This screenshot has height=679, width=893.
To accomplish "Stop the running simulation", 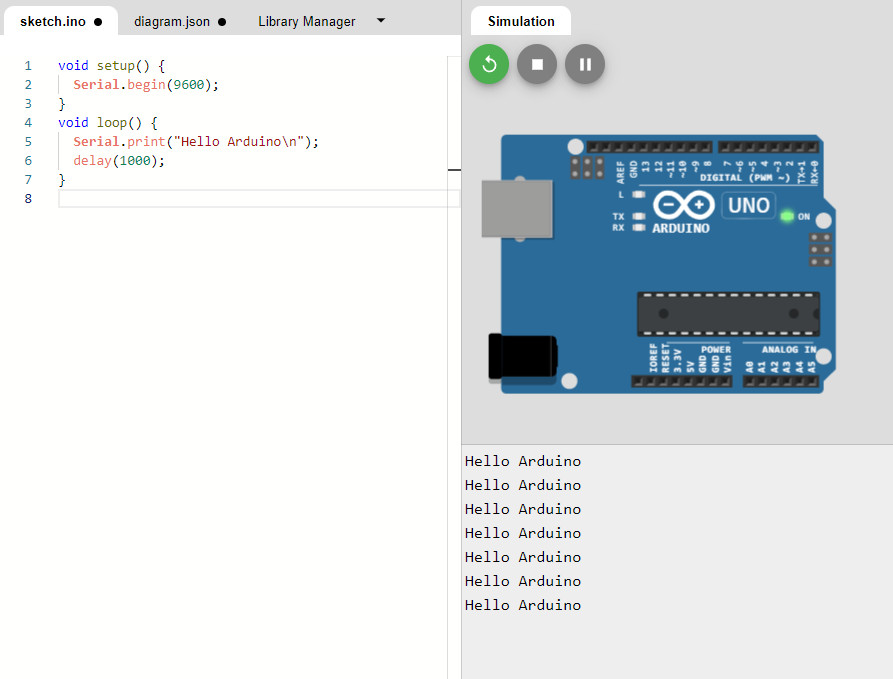I will (x=537, y=64).
